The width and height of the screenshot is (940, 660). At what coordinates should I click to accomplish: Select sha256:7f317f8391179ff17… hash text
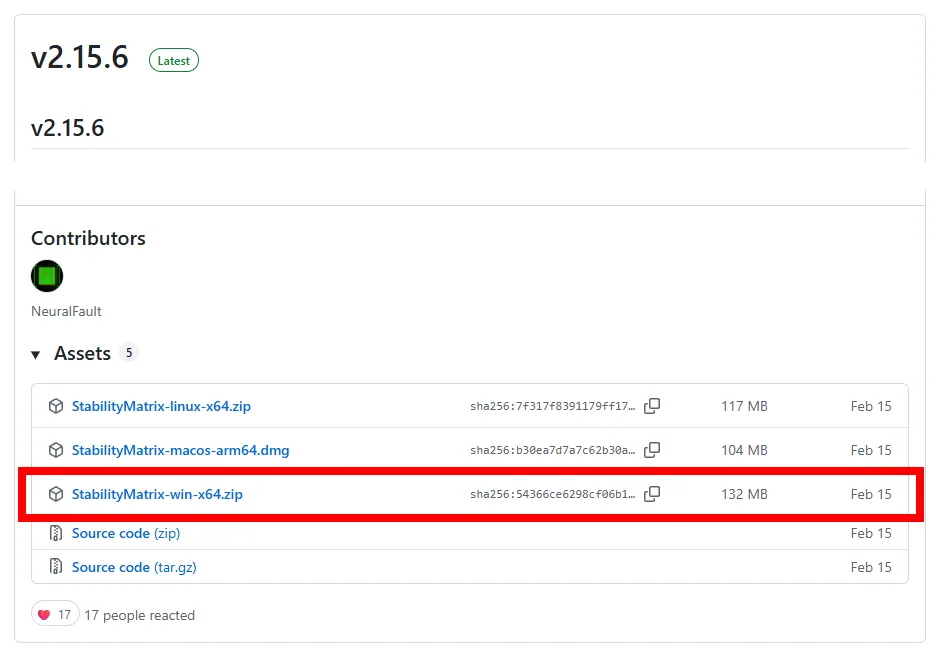pyautogui.click(x=552, y=406)
